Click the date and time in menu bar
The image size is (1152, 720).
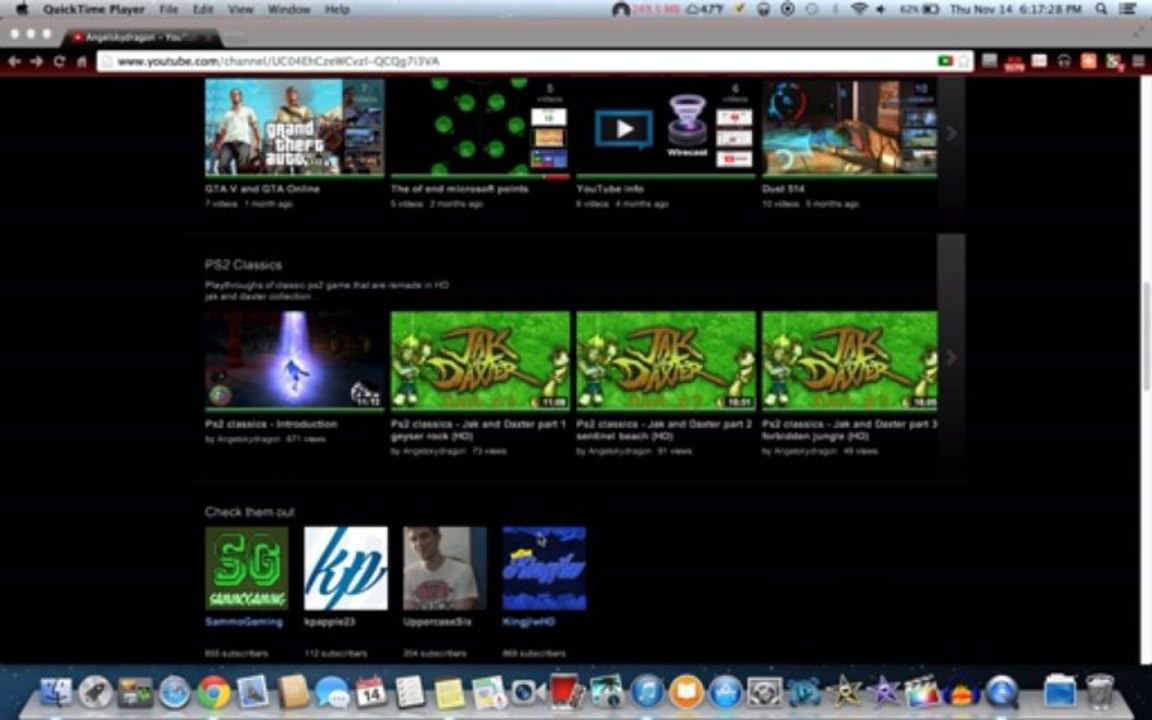(1015, 9)
